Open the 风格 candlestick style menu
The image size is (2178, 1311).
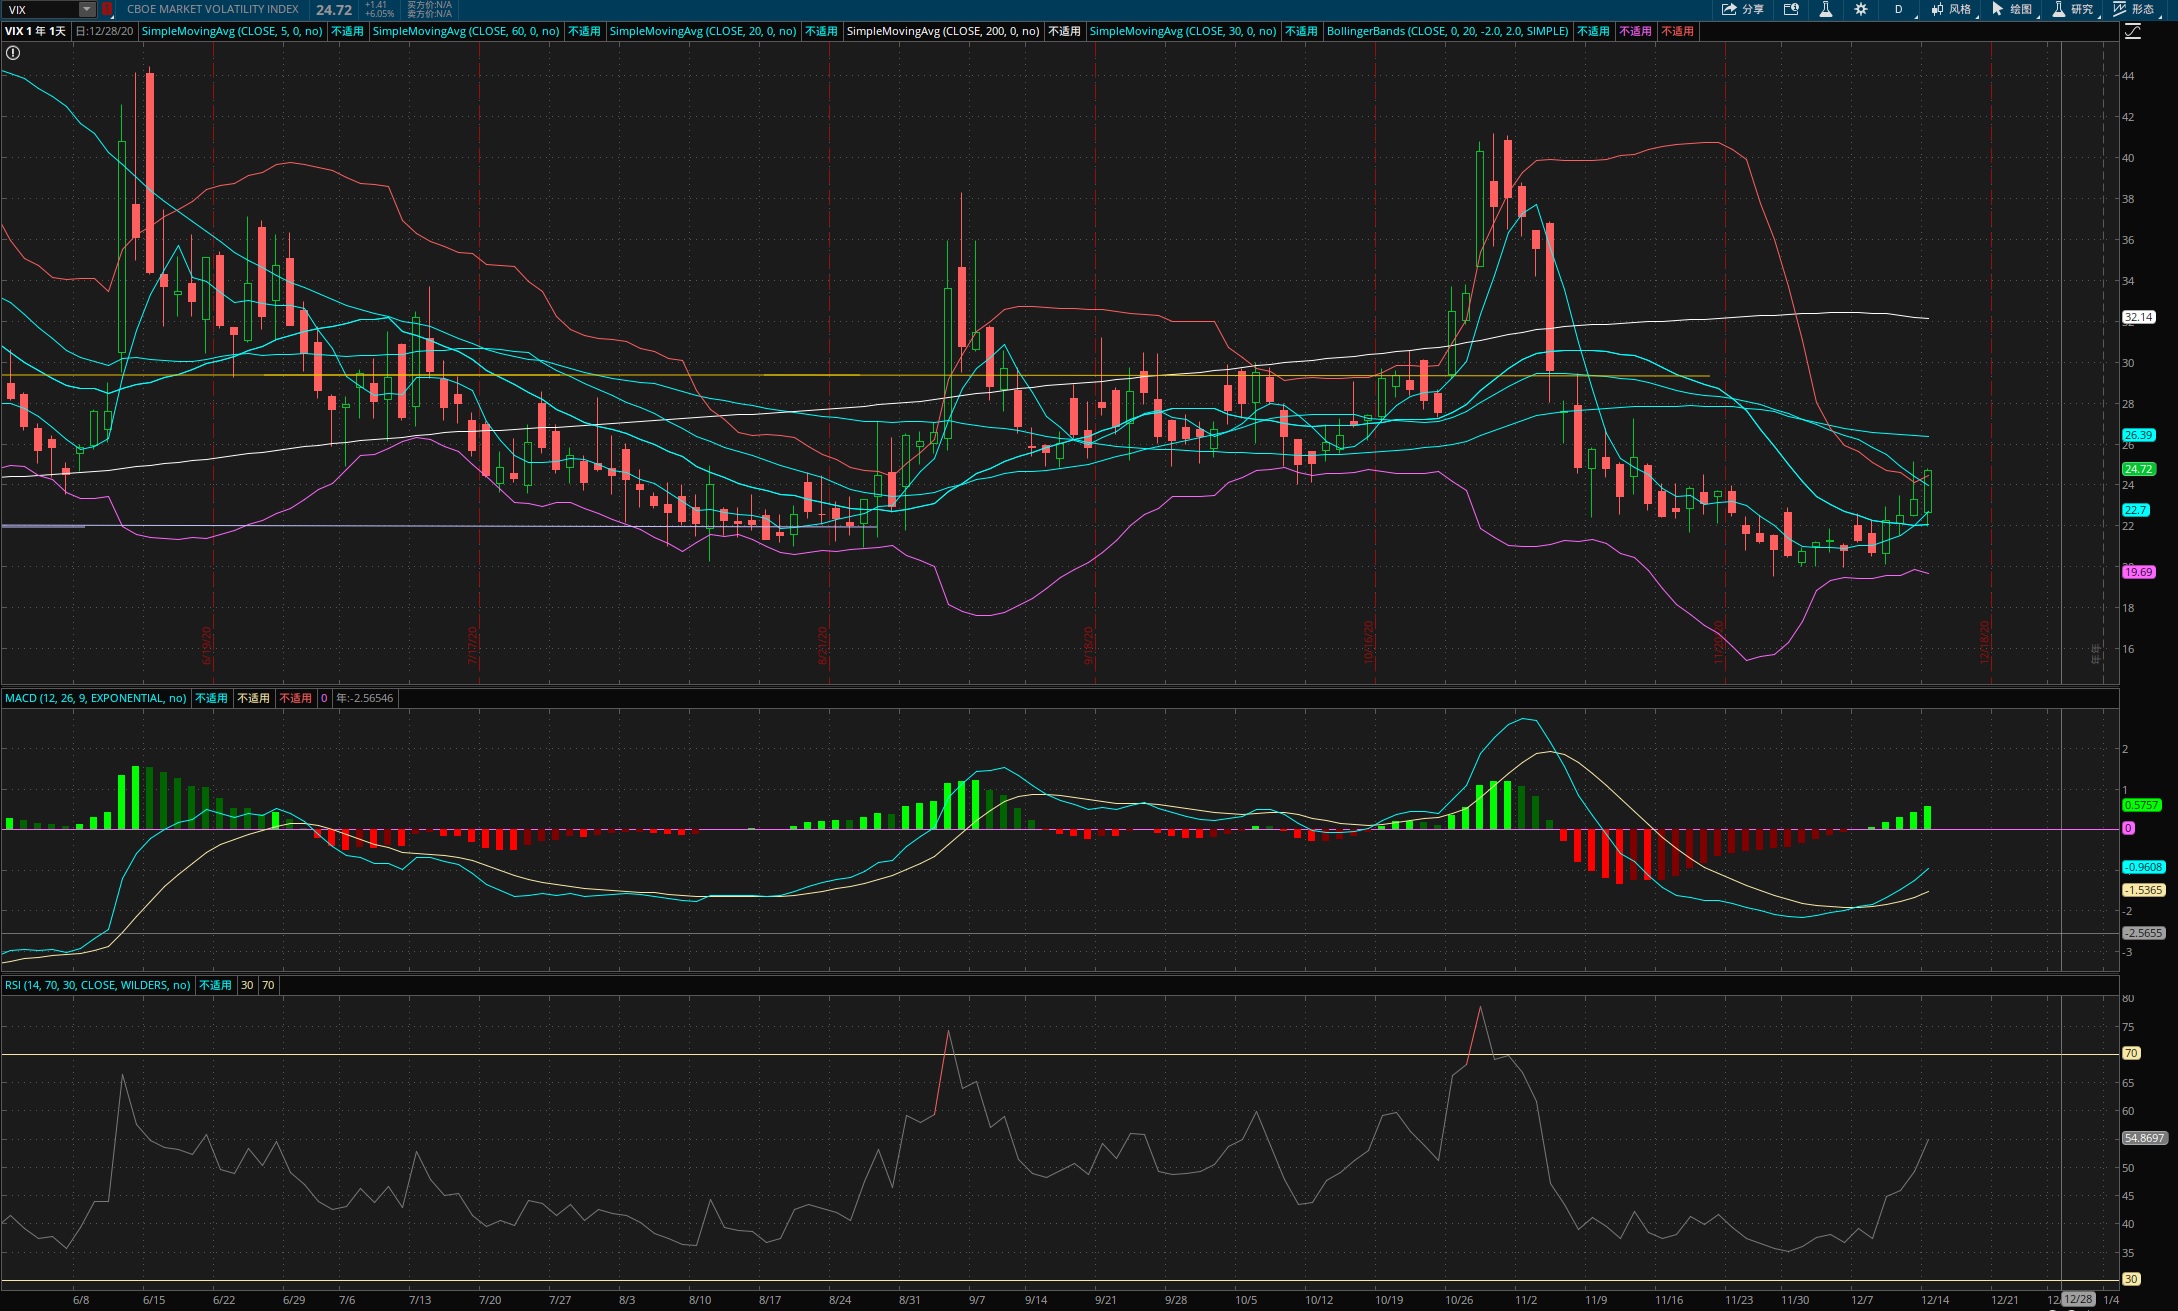click(1951, 9)
